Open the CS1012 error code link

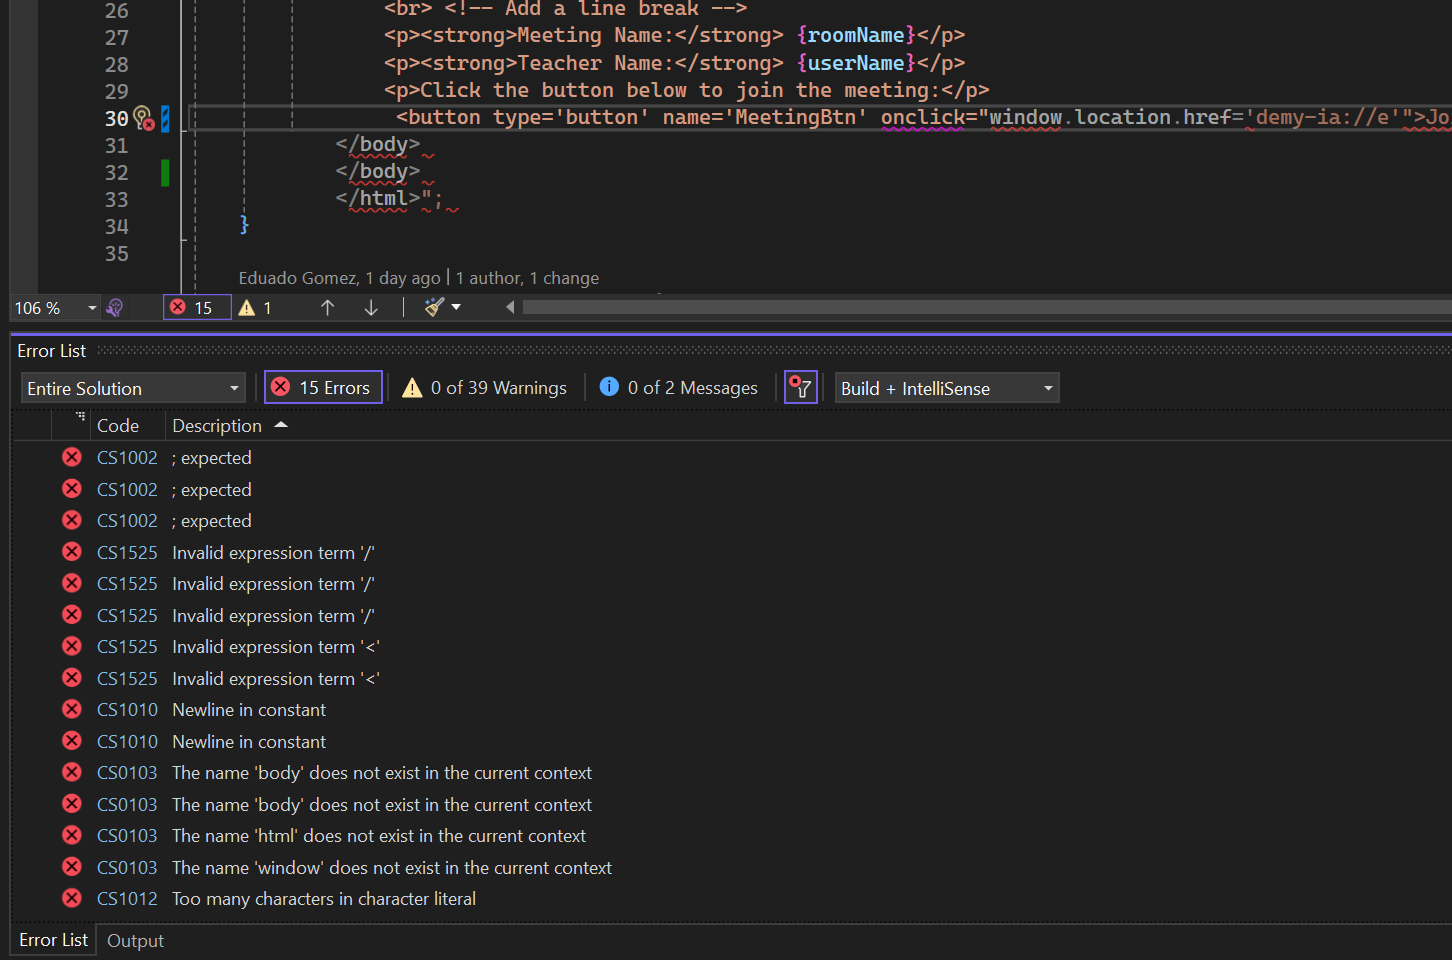127,899
